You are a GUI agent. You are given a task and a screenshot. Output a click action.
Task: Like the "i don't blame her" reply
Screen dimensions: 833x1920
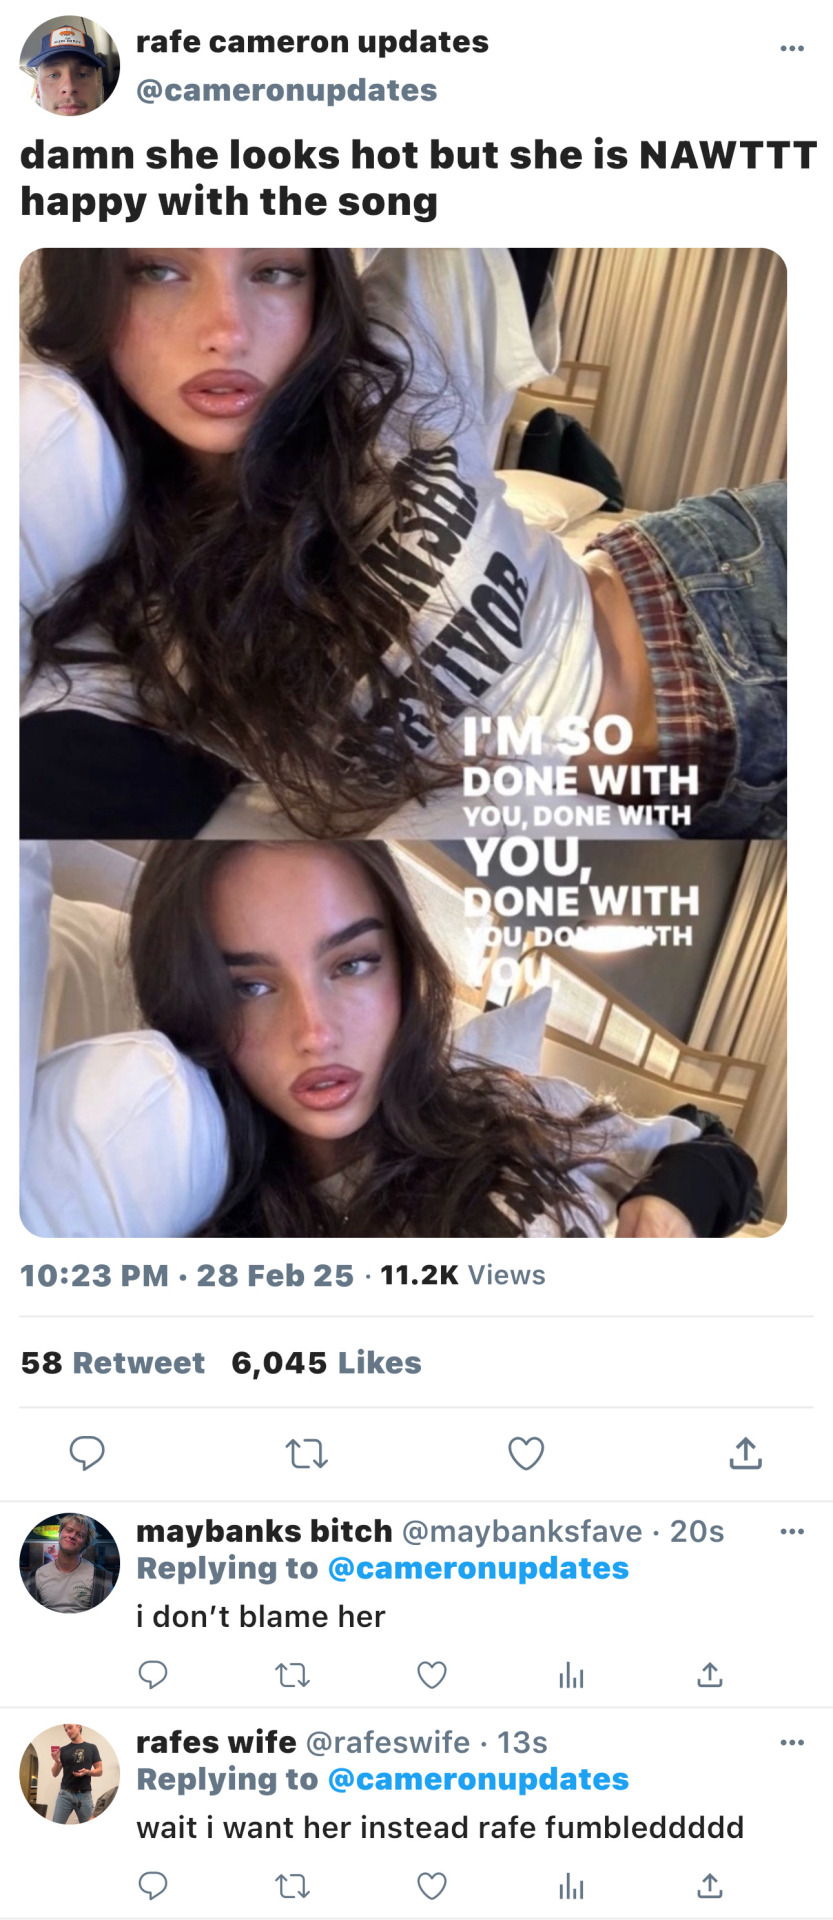[431, 1674]
